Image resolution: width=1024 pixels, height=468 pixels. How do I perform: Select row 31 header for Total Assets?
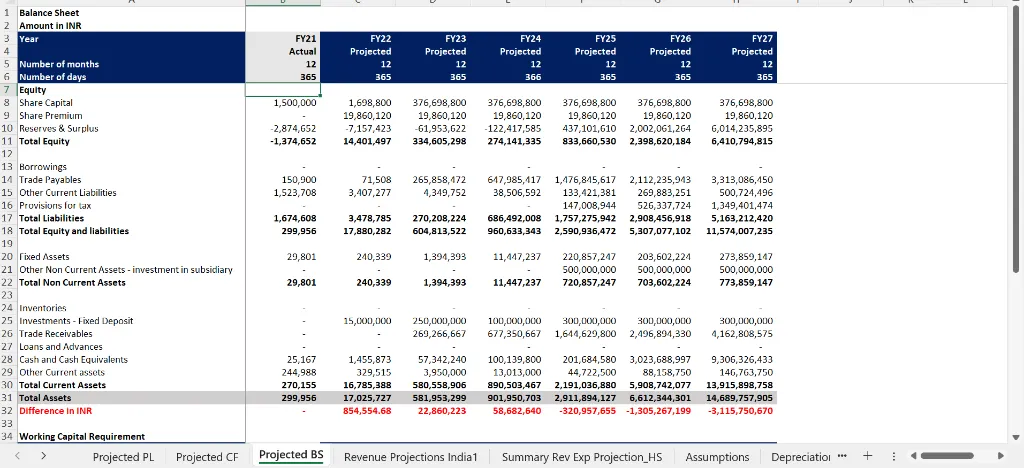point(7,397)
